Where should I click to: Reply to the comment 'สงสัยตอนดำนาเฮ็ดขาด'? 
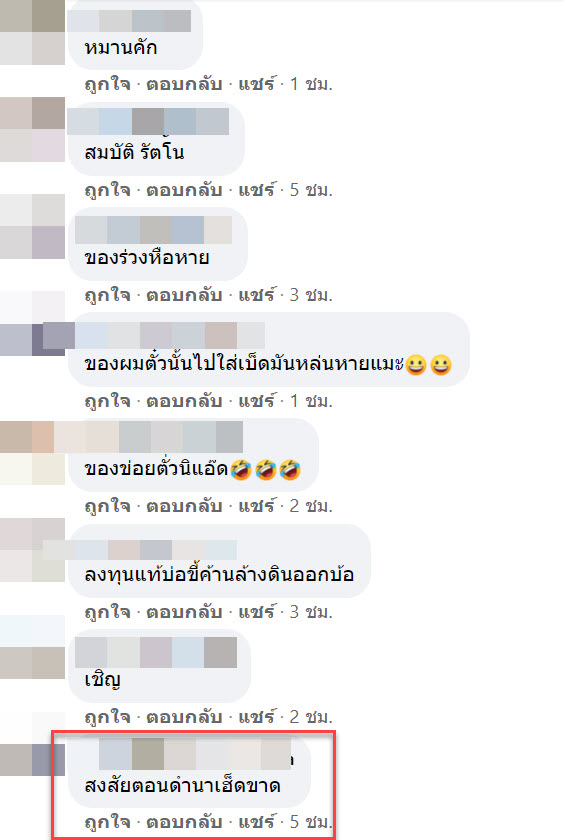pyautogui.click(x=184, y=821)
